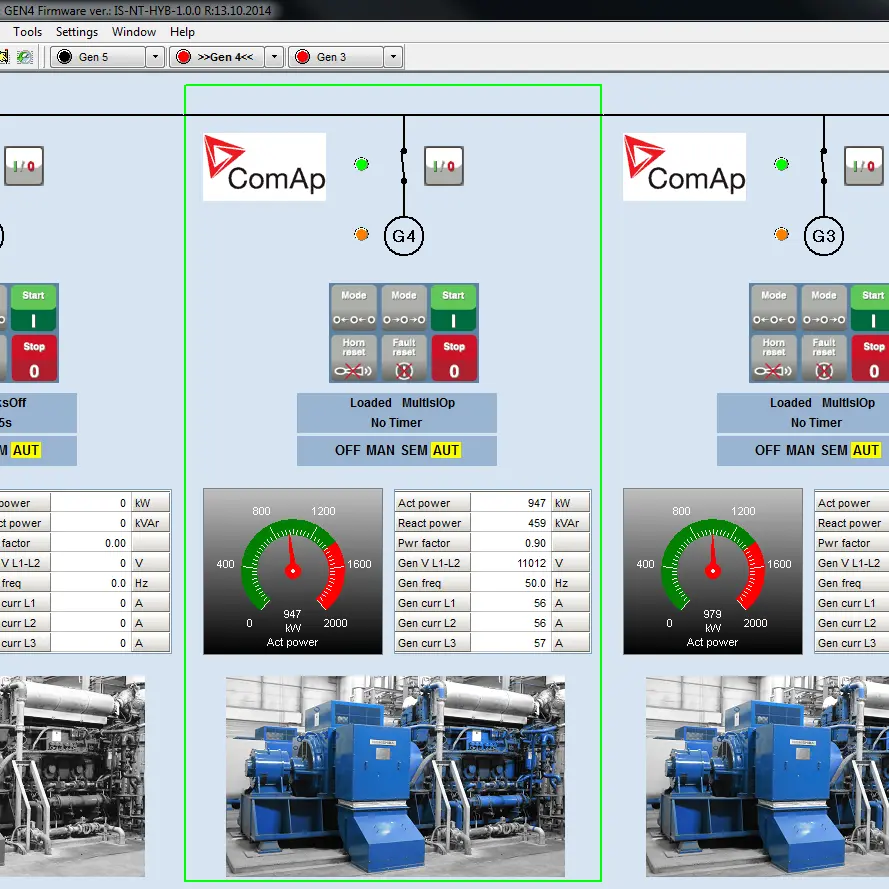The width and height of the screenshot is (889, 889).
Task: Click G4 Gen freq value 50.0
Action: coord(510,583)
